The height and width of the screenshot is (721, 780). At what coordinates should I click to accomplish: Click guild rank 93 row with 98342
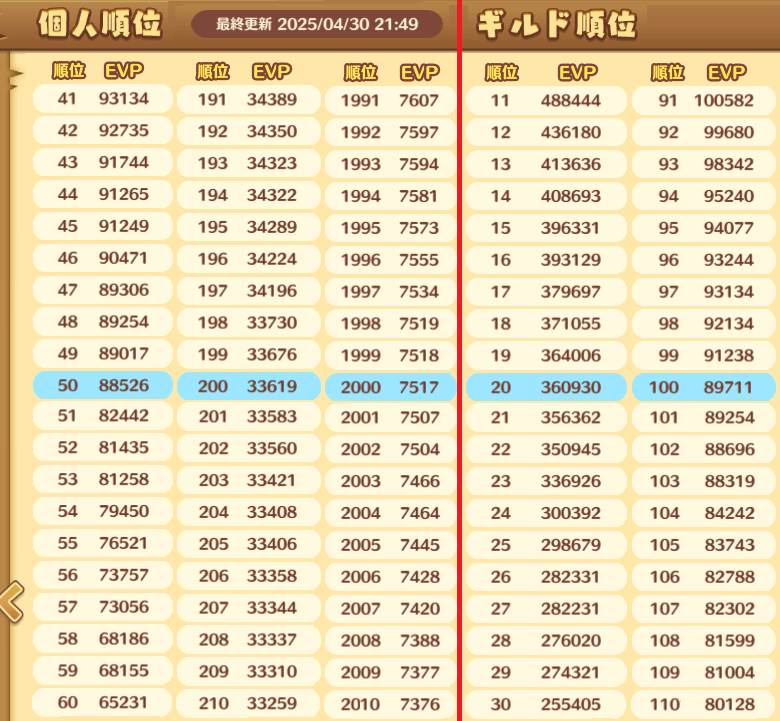[704, 164]
